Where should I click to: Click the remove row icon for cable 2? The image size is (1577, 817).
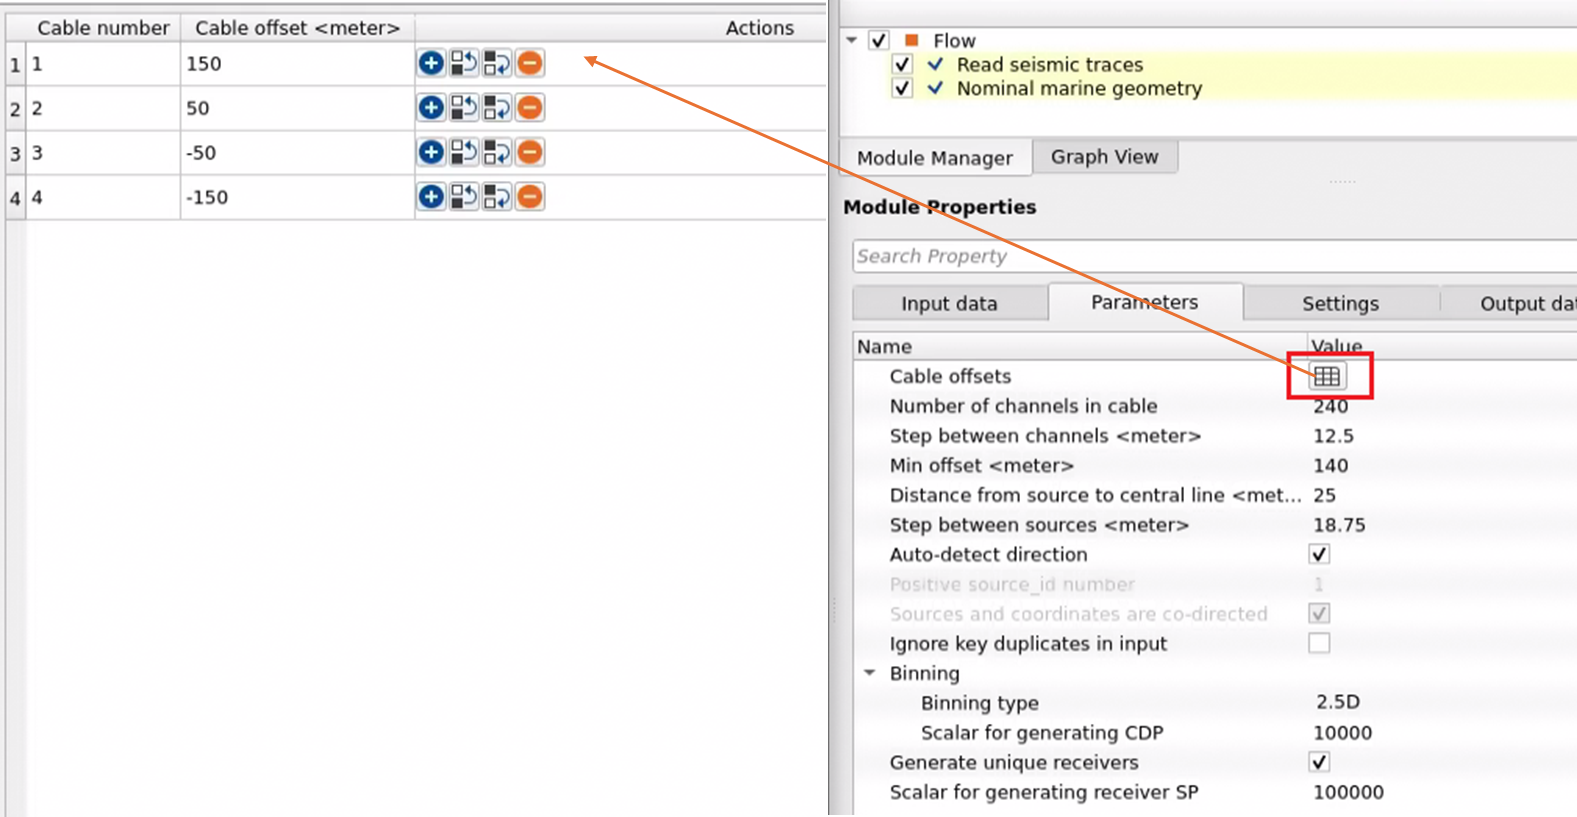(x=530, y=108)
